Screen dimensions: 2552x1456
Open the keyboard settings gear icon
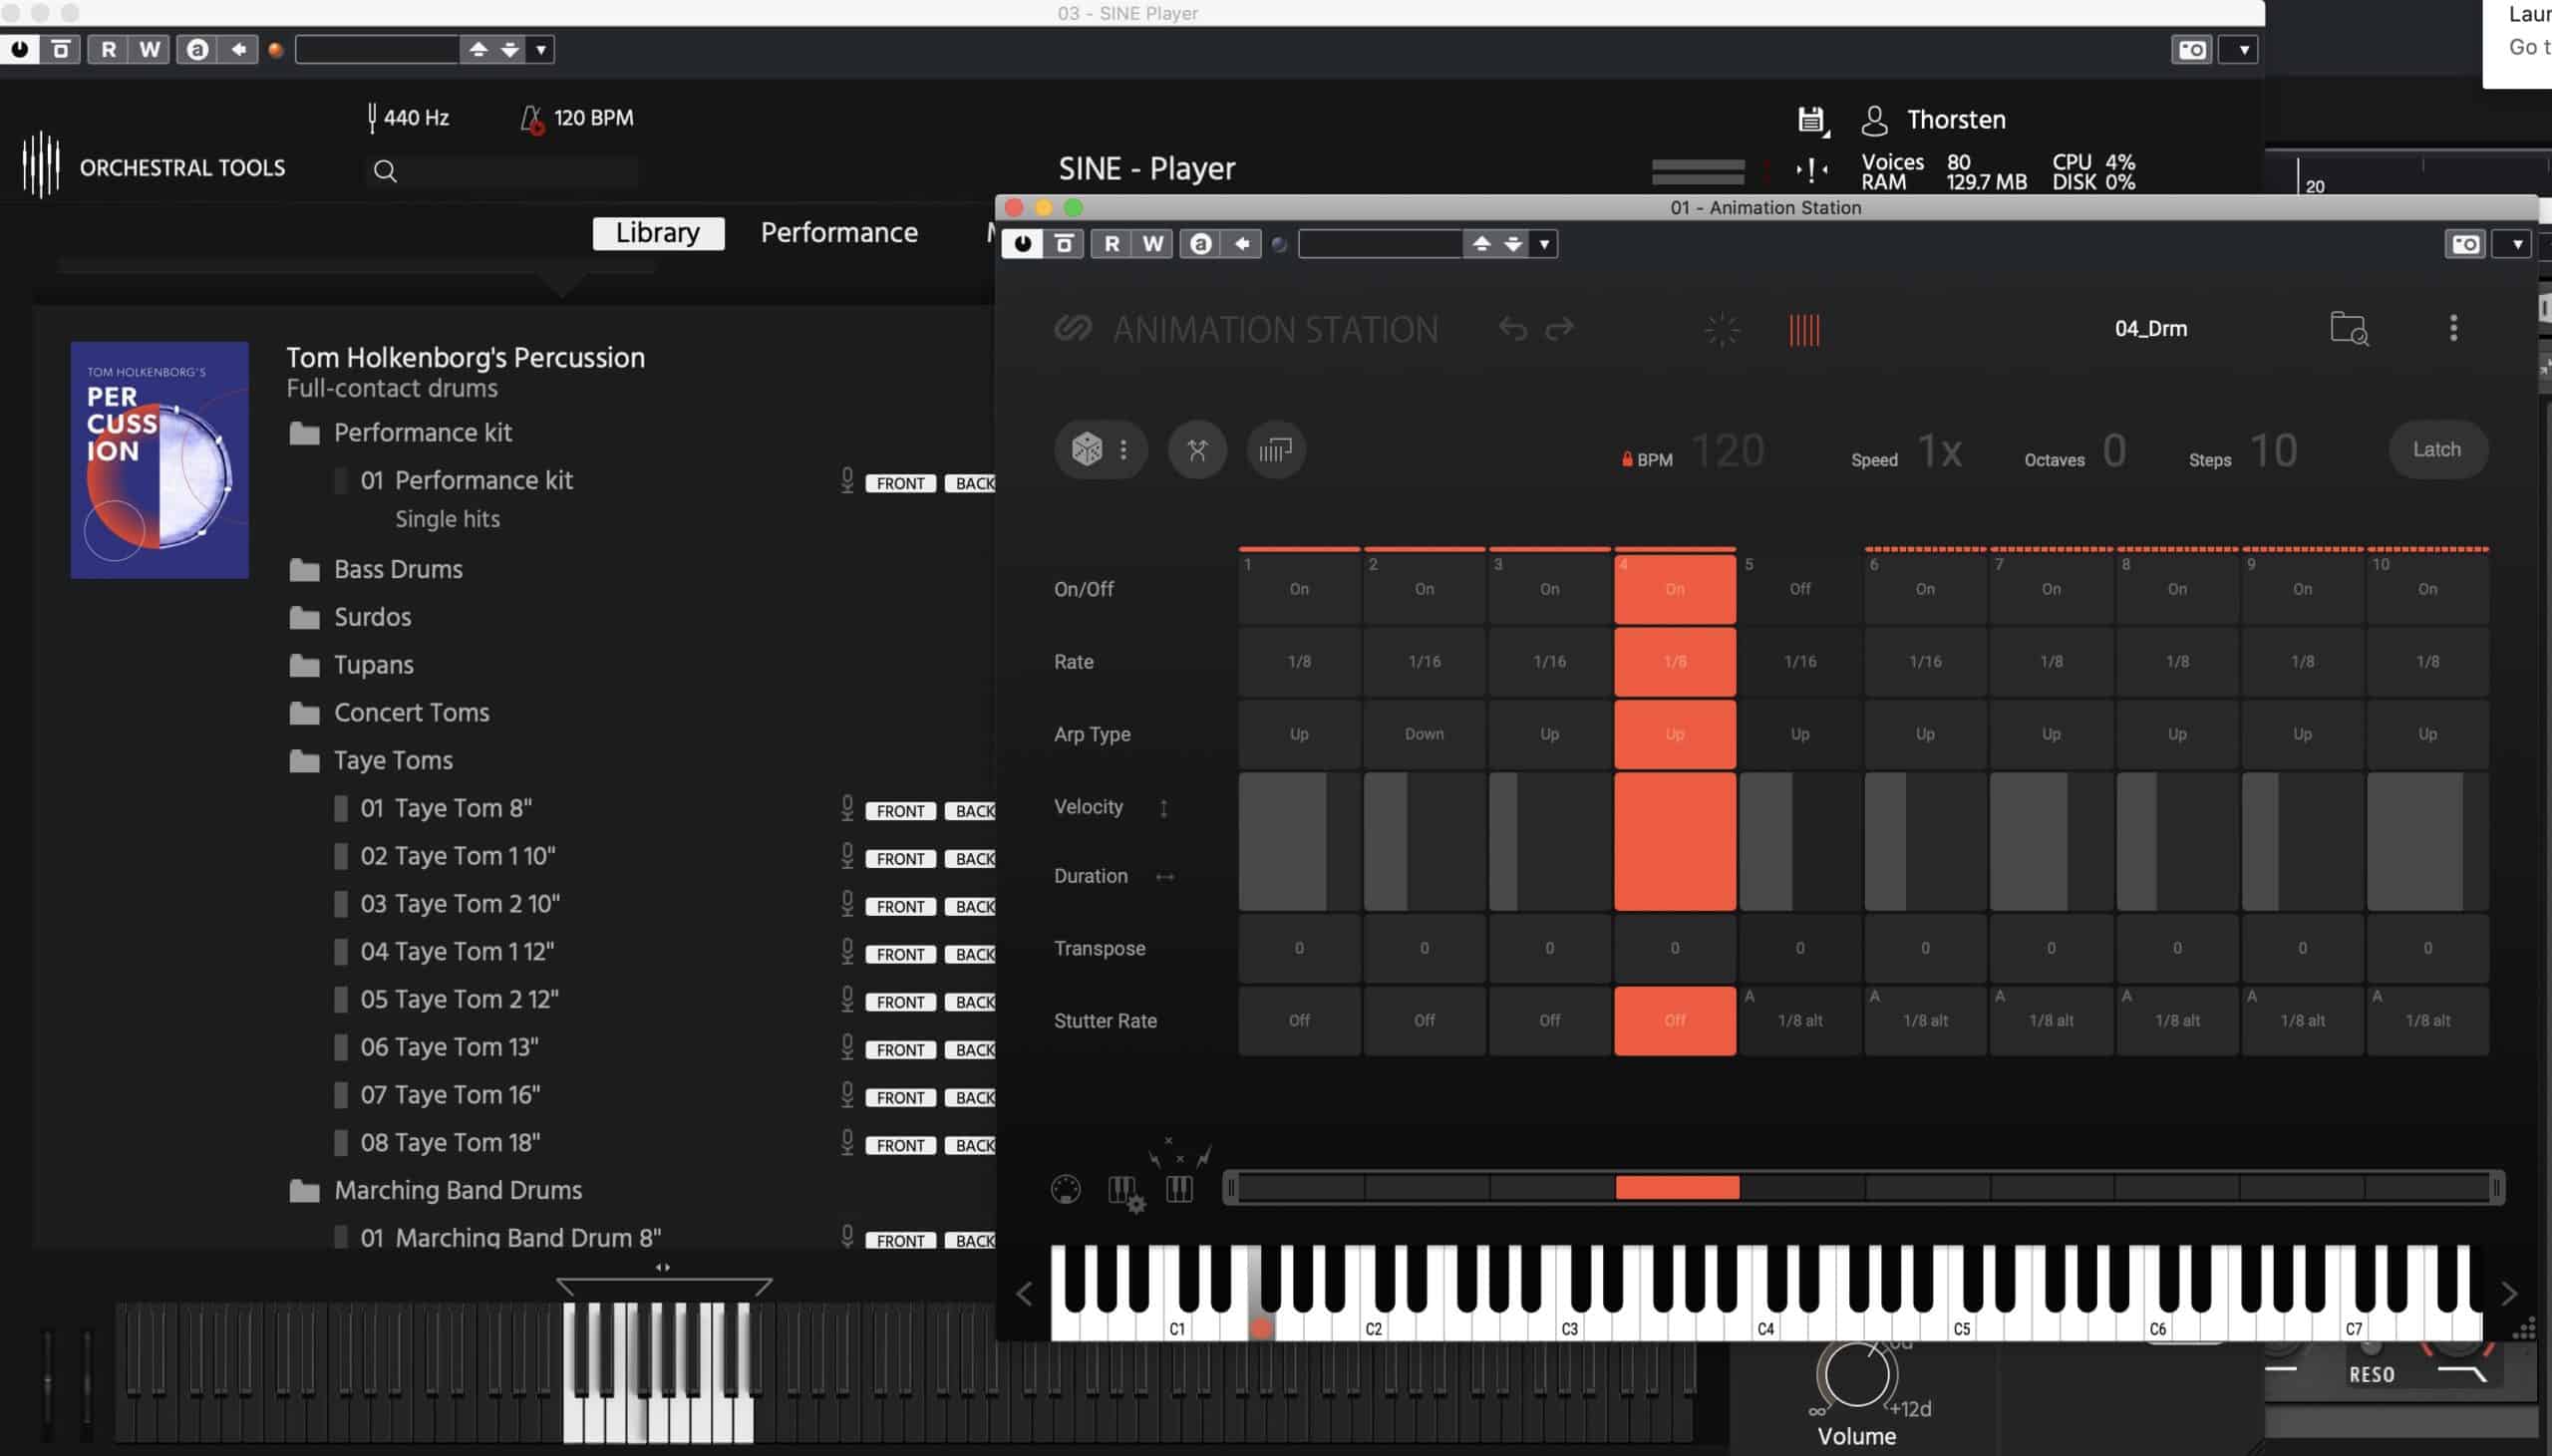pyautogui.click(x=1126, y=1193)
